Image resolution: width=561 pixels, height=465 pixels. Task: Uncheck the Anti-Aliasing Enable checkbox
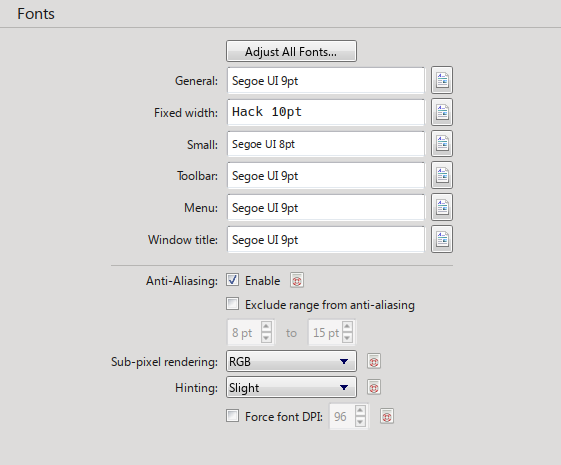coord(233,280)
